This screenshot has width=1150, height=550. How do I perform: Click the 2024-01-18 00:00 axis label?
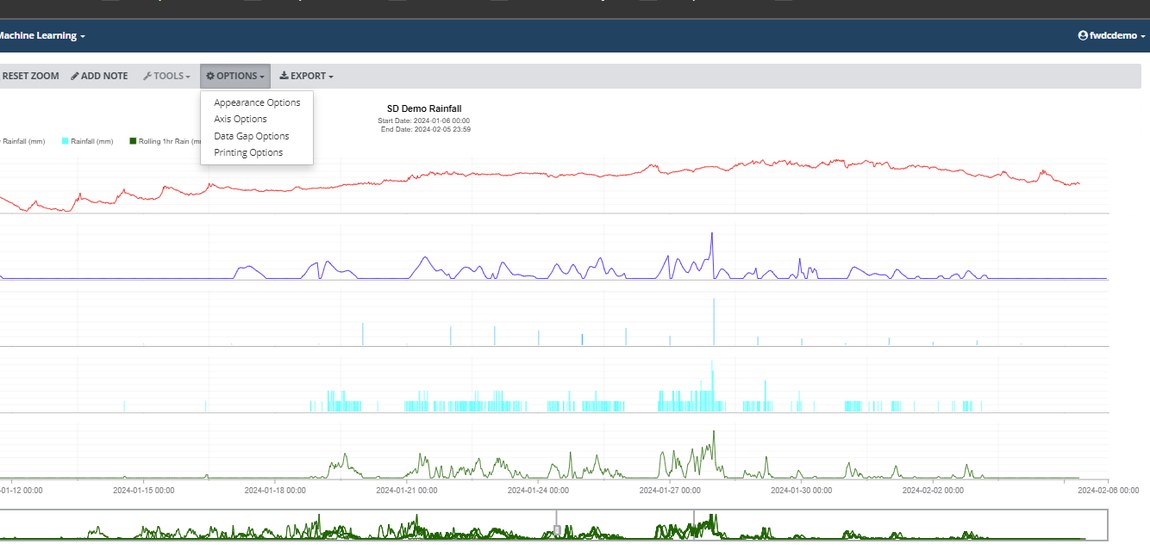click(275, 490)
